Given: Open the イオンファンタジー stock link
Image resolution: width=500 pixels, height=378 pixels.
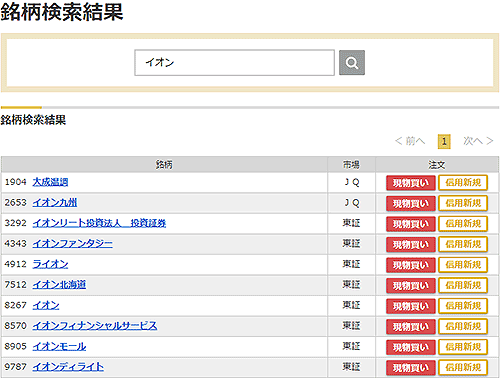Looking at the screenshot, I should point(72,244).
